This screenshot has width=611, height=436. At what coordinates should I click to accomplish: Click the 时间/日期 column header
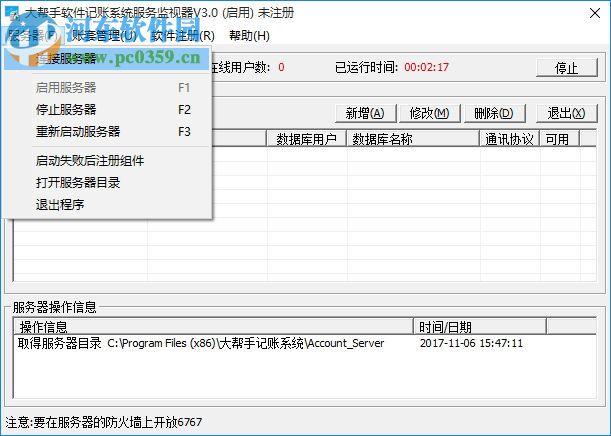[480, 327]
